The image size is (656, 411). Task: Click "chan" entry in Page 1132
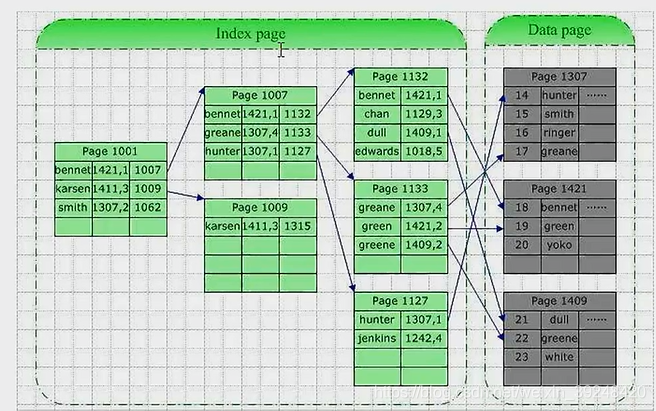tap(377, 114)
